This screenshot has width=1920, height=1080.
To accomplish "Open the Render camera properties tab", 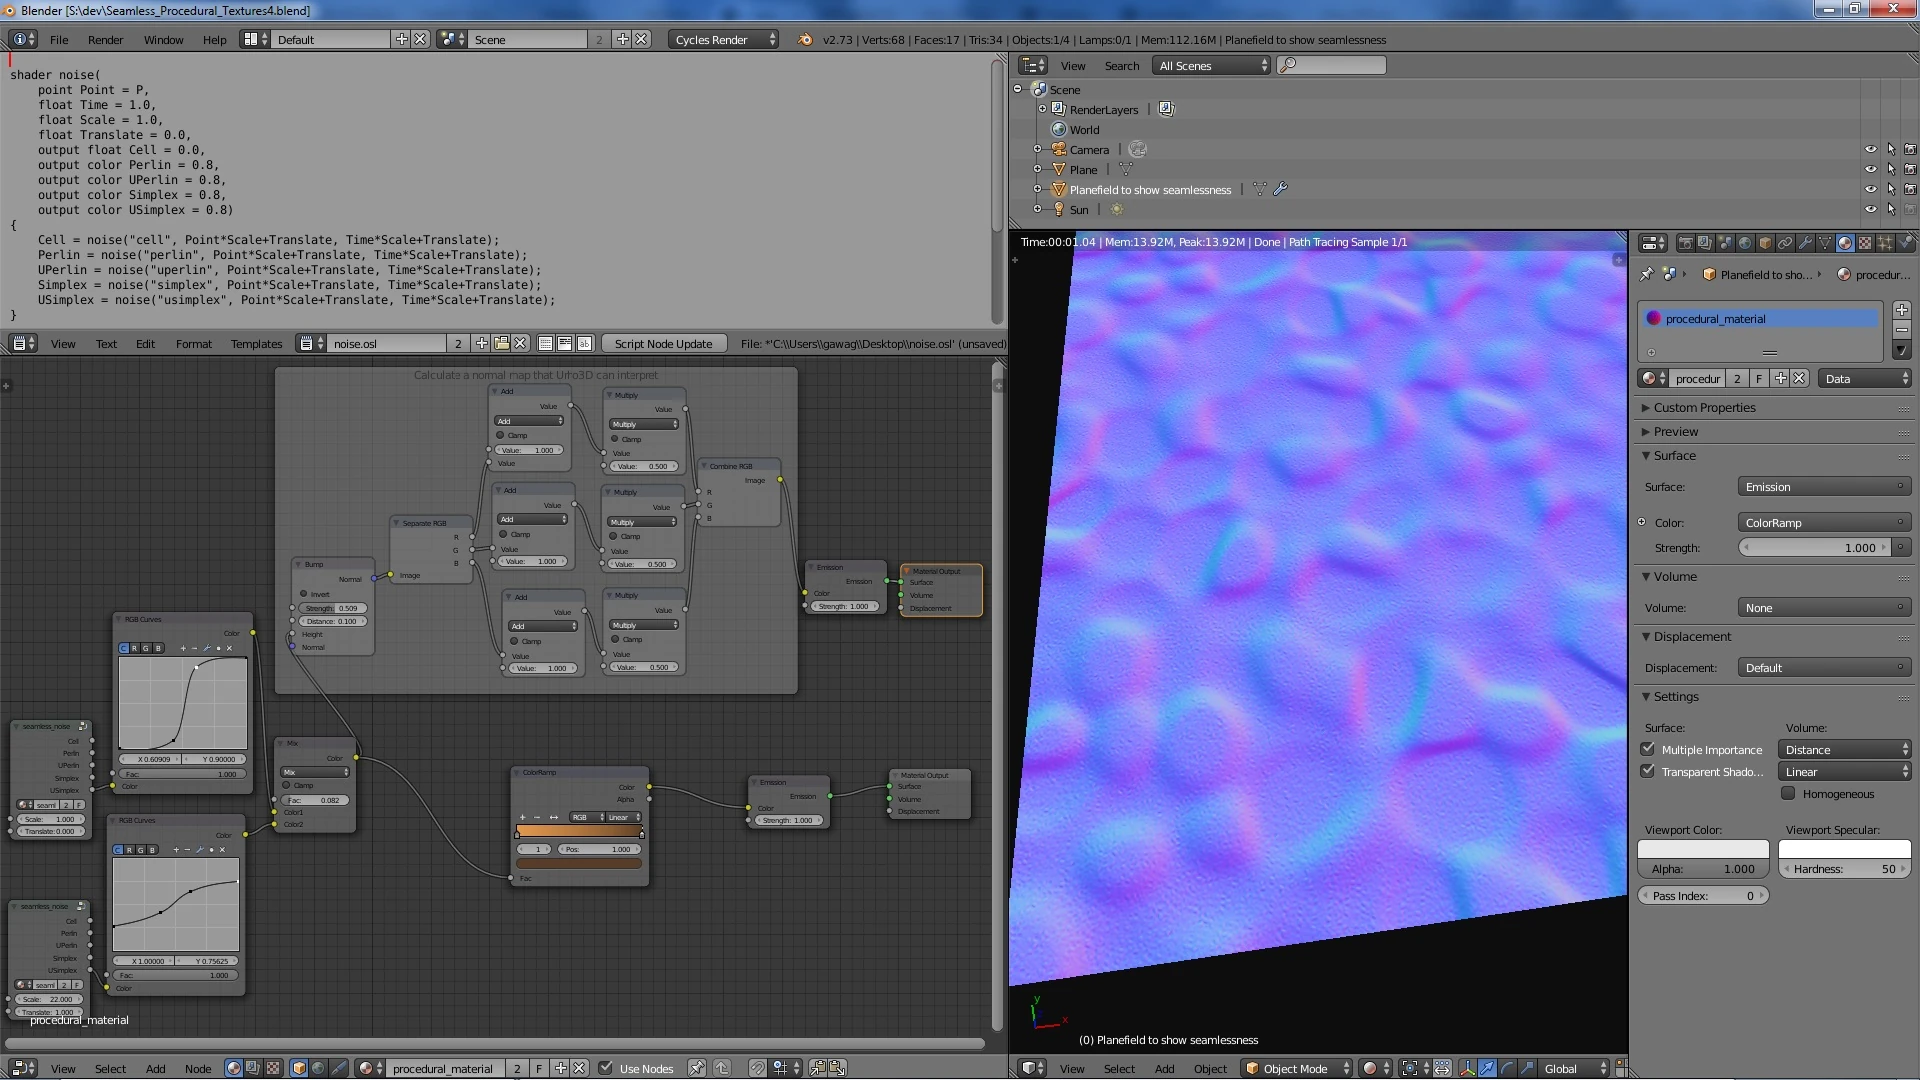I will point(1686,243).
